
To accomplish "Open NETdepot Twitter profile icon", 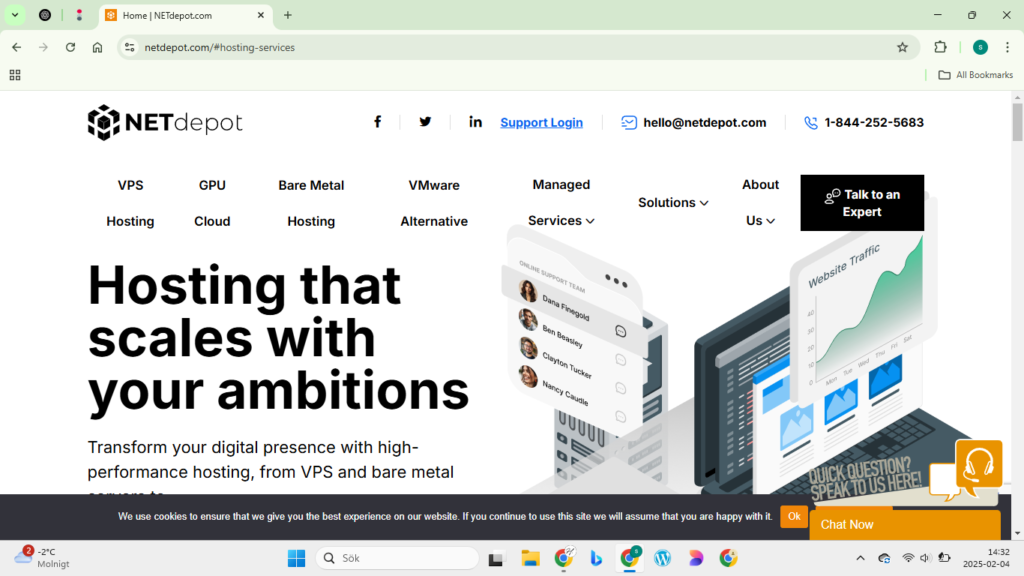I will tap(425, 122).
